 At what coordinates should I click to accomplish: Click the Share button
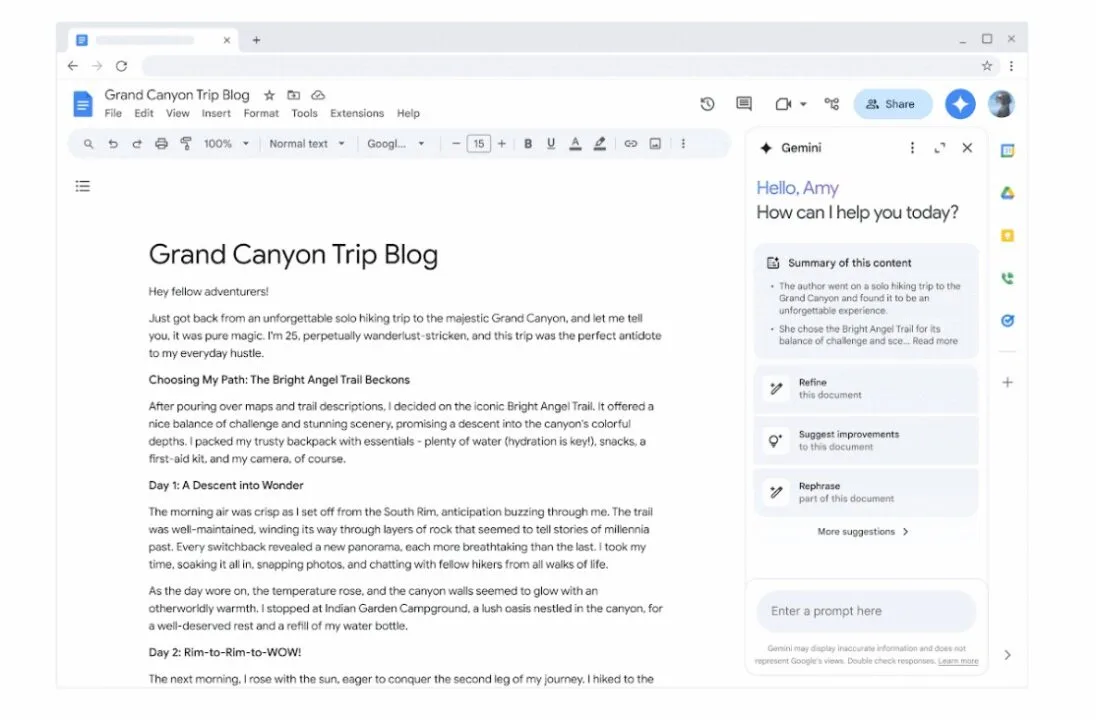[x=891, y=104]
